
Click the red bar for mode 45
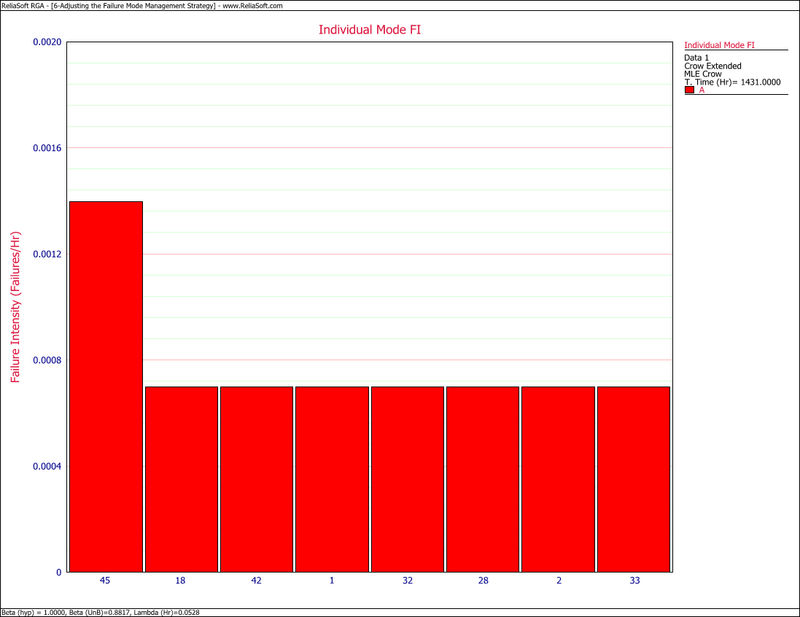[106, 386]
